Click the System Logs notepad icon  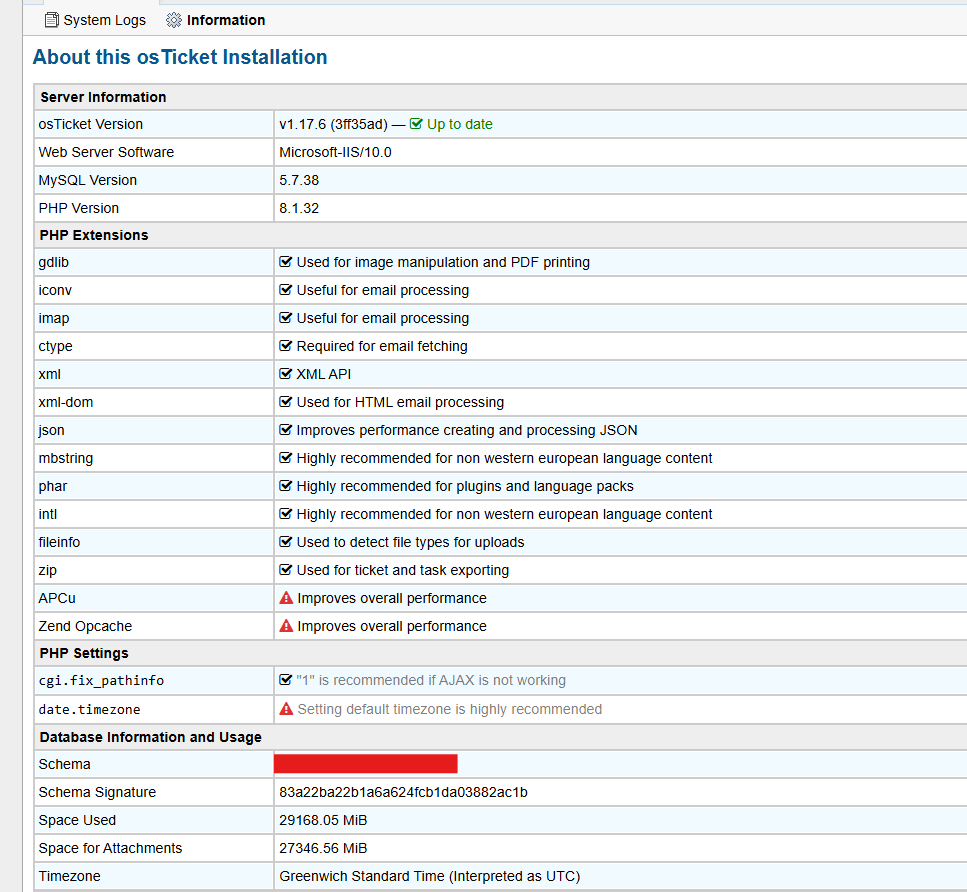coord(52,20)
